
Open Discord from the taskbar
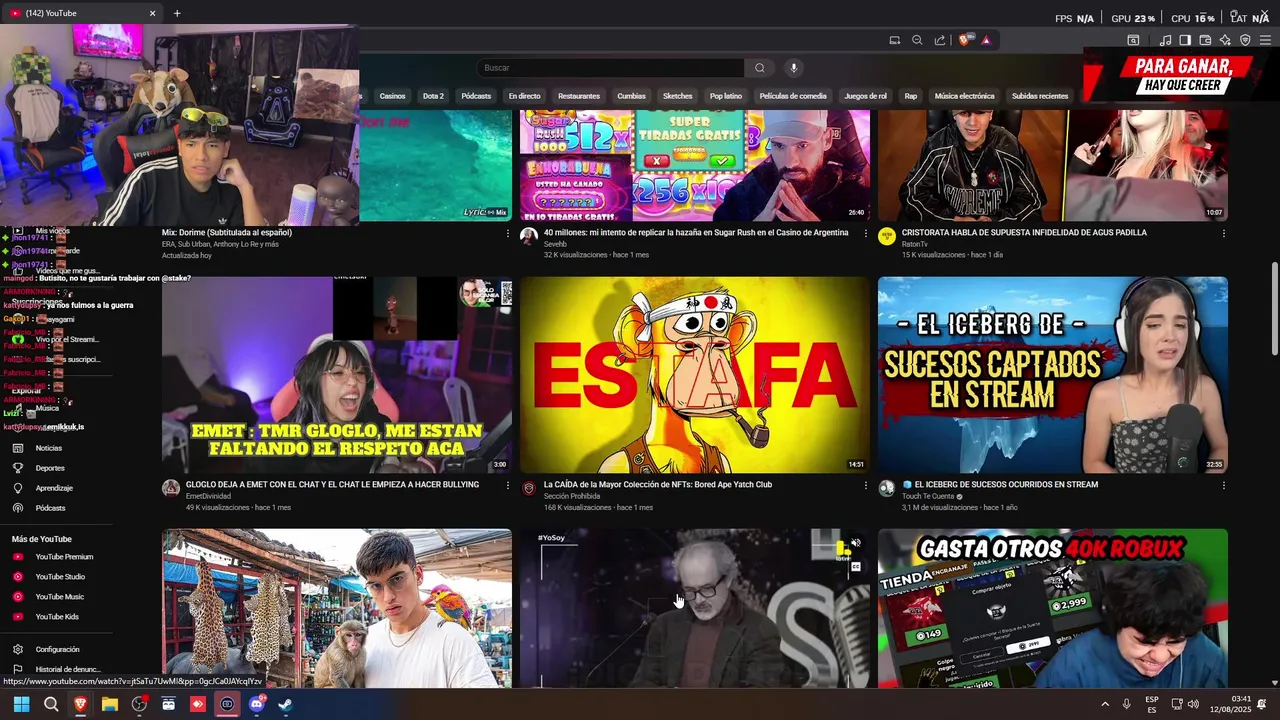[257, 704]
